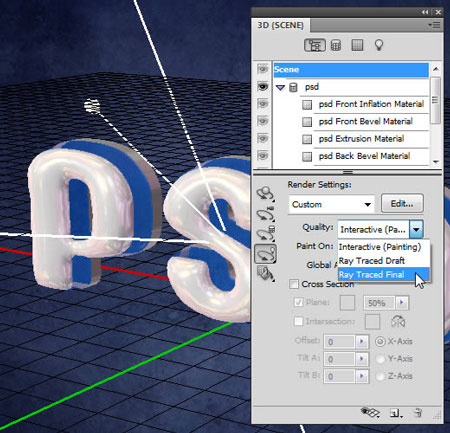Image resolution: width=450 pixels, height=433 pixels.
Task: Select the 3D mesh tool icon
Action: click(265, 233)
